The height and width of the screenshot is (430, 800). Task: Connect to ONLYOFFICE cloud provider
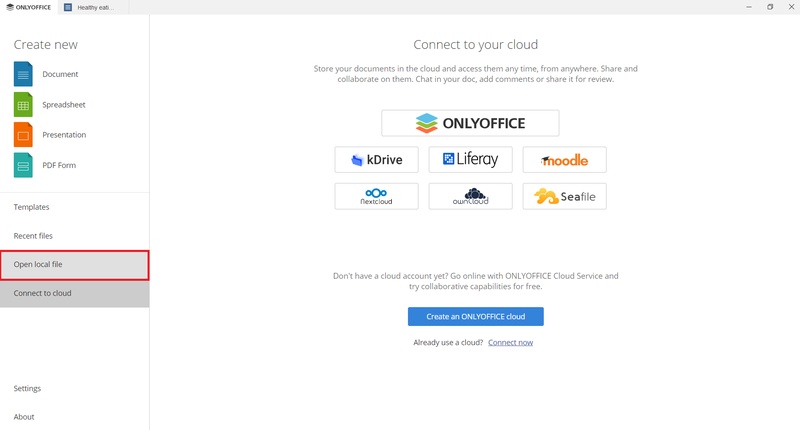[470, 123]
